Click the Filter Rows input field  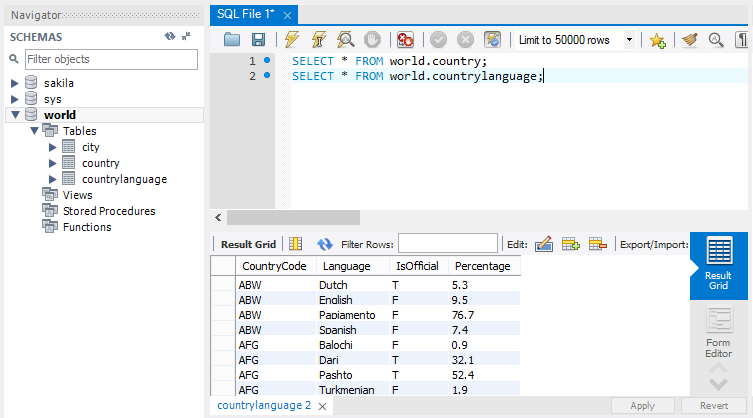tap(448, 243)
